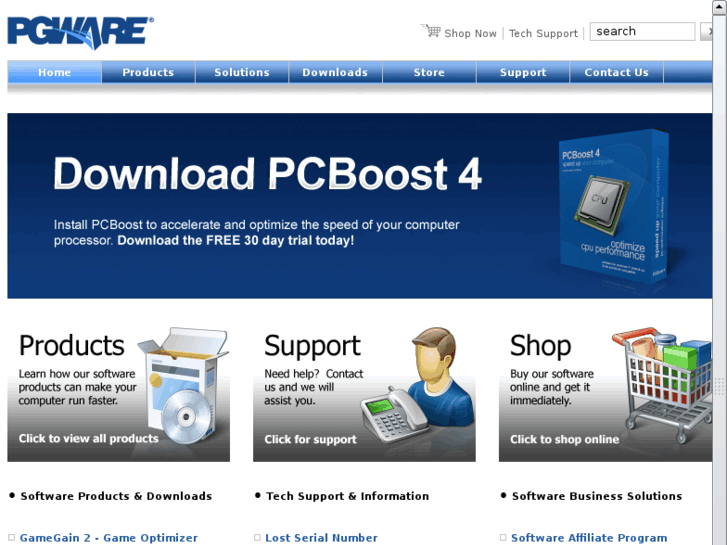
Task: Follow the Shop Now link
Action: [x=470, y=33]
